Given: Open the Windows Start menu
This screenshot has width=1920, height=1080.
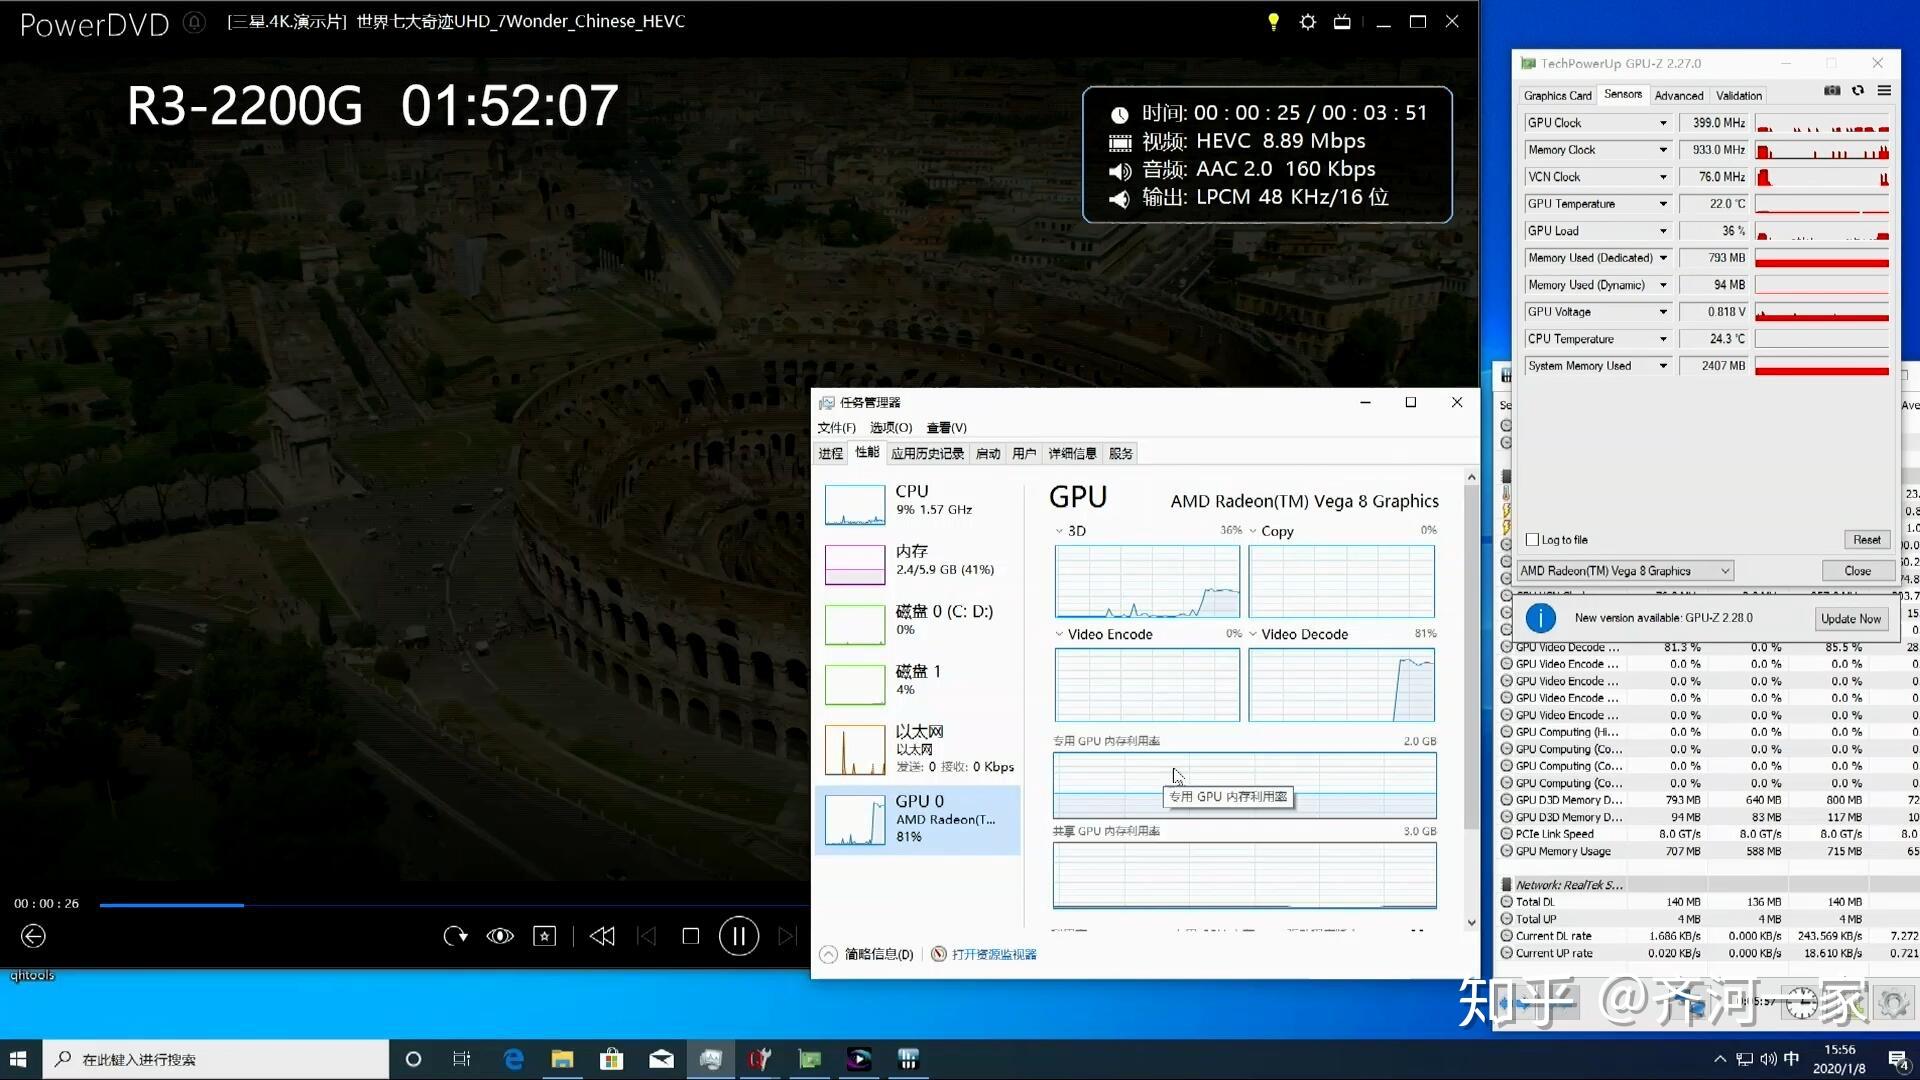Looking at the screenshot, I should tap(18, 1059).
